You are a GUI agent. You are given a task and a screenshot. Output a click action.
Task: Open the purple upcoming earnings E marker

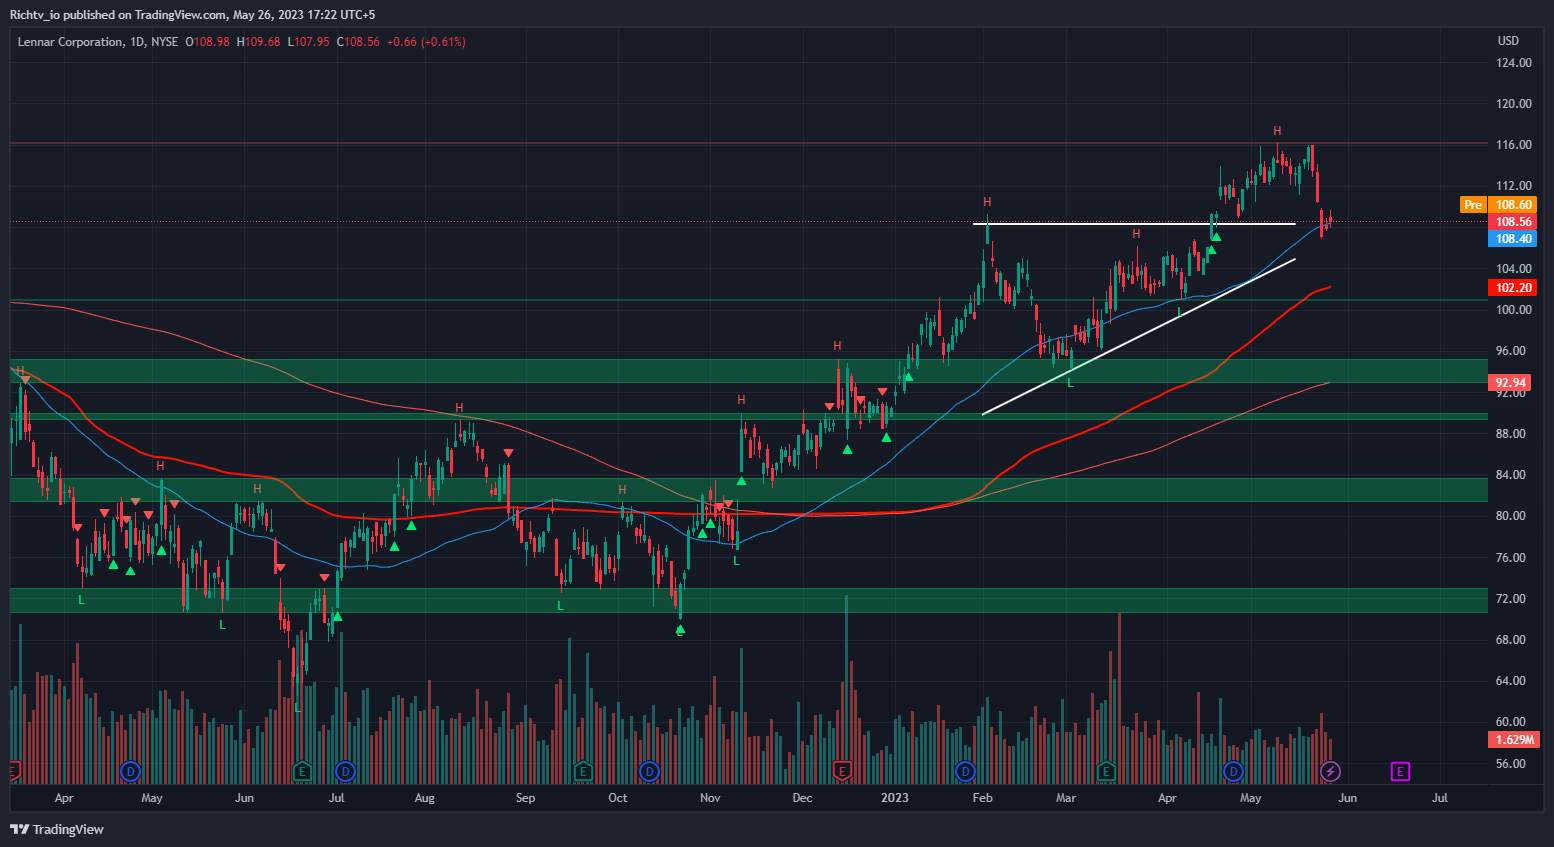1400,771
